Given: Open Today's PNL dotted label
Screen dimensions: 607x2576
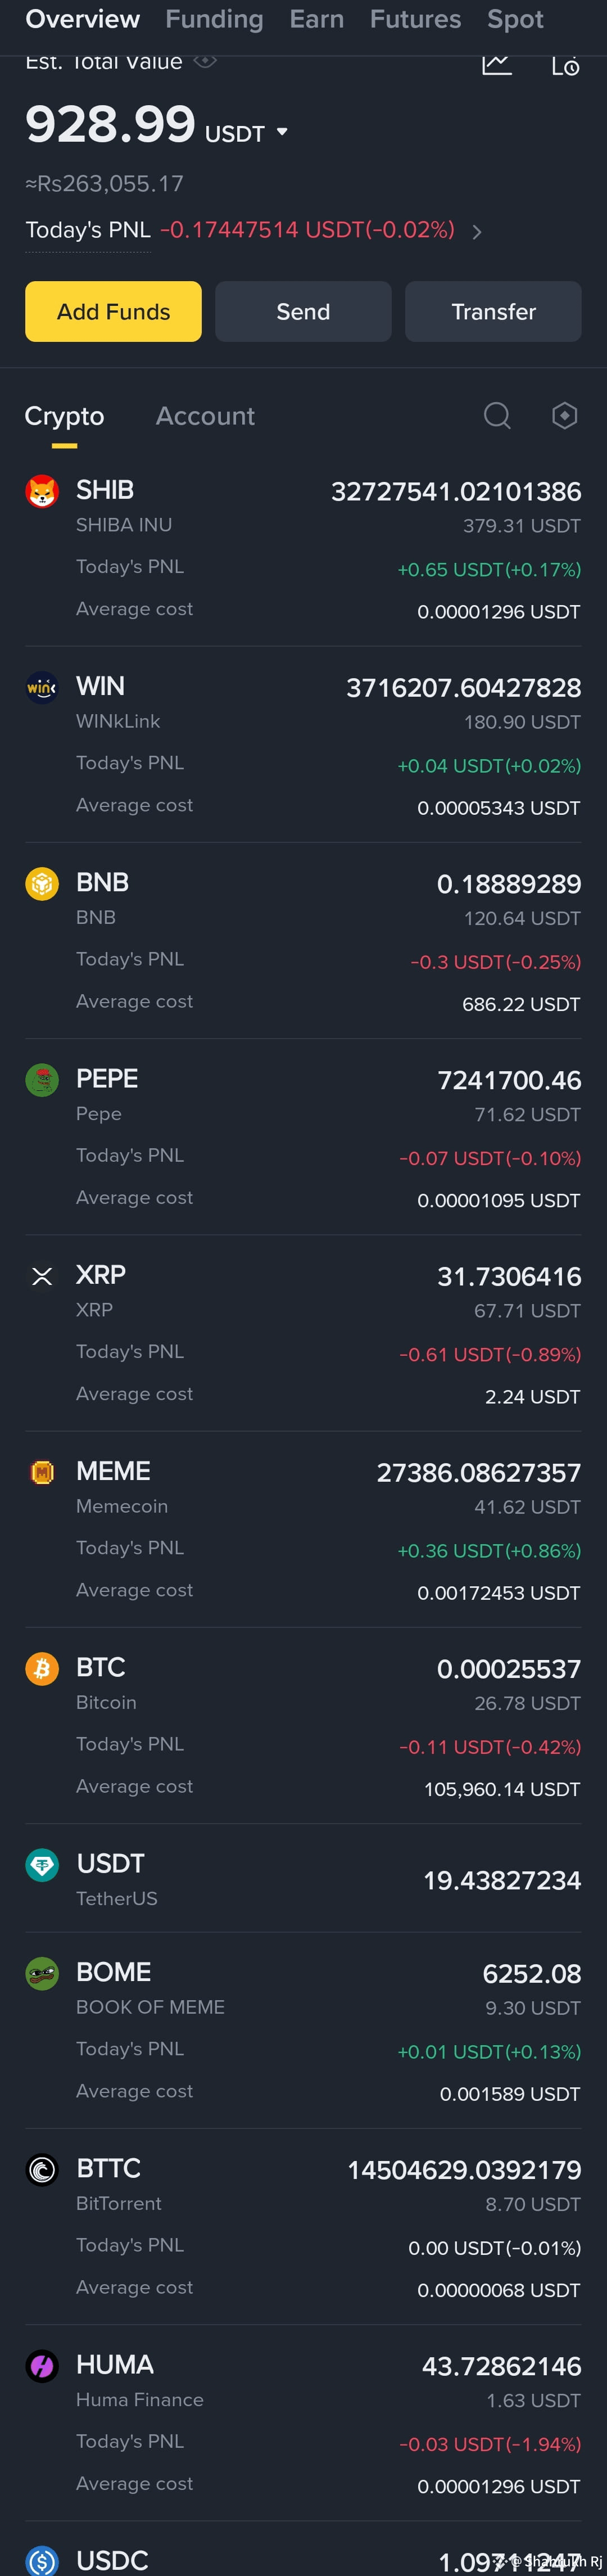Looking at the screenshot, I should (88, 231).
